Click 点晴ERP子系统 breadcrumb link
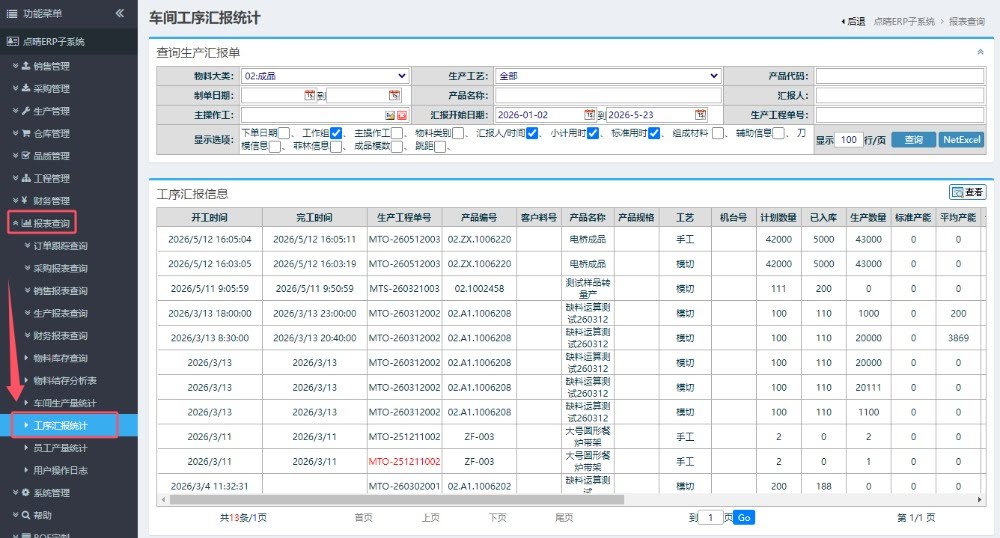Screen dimensions: 1000x538 [904, 21]
